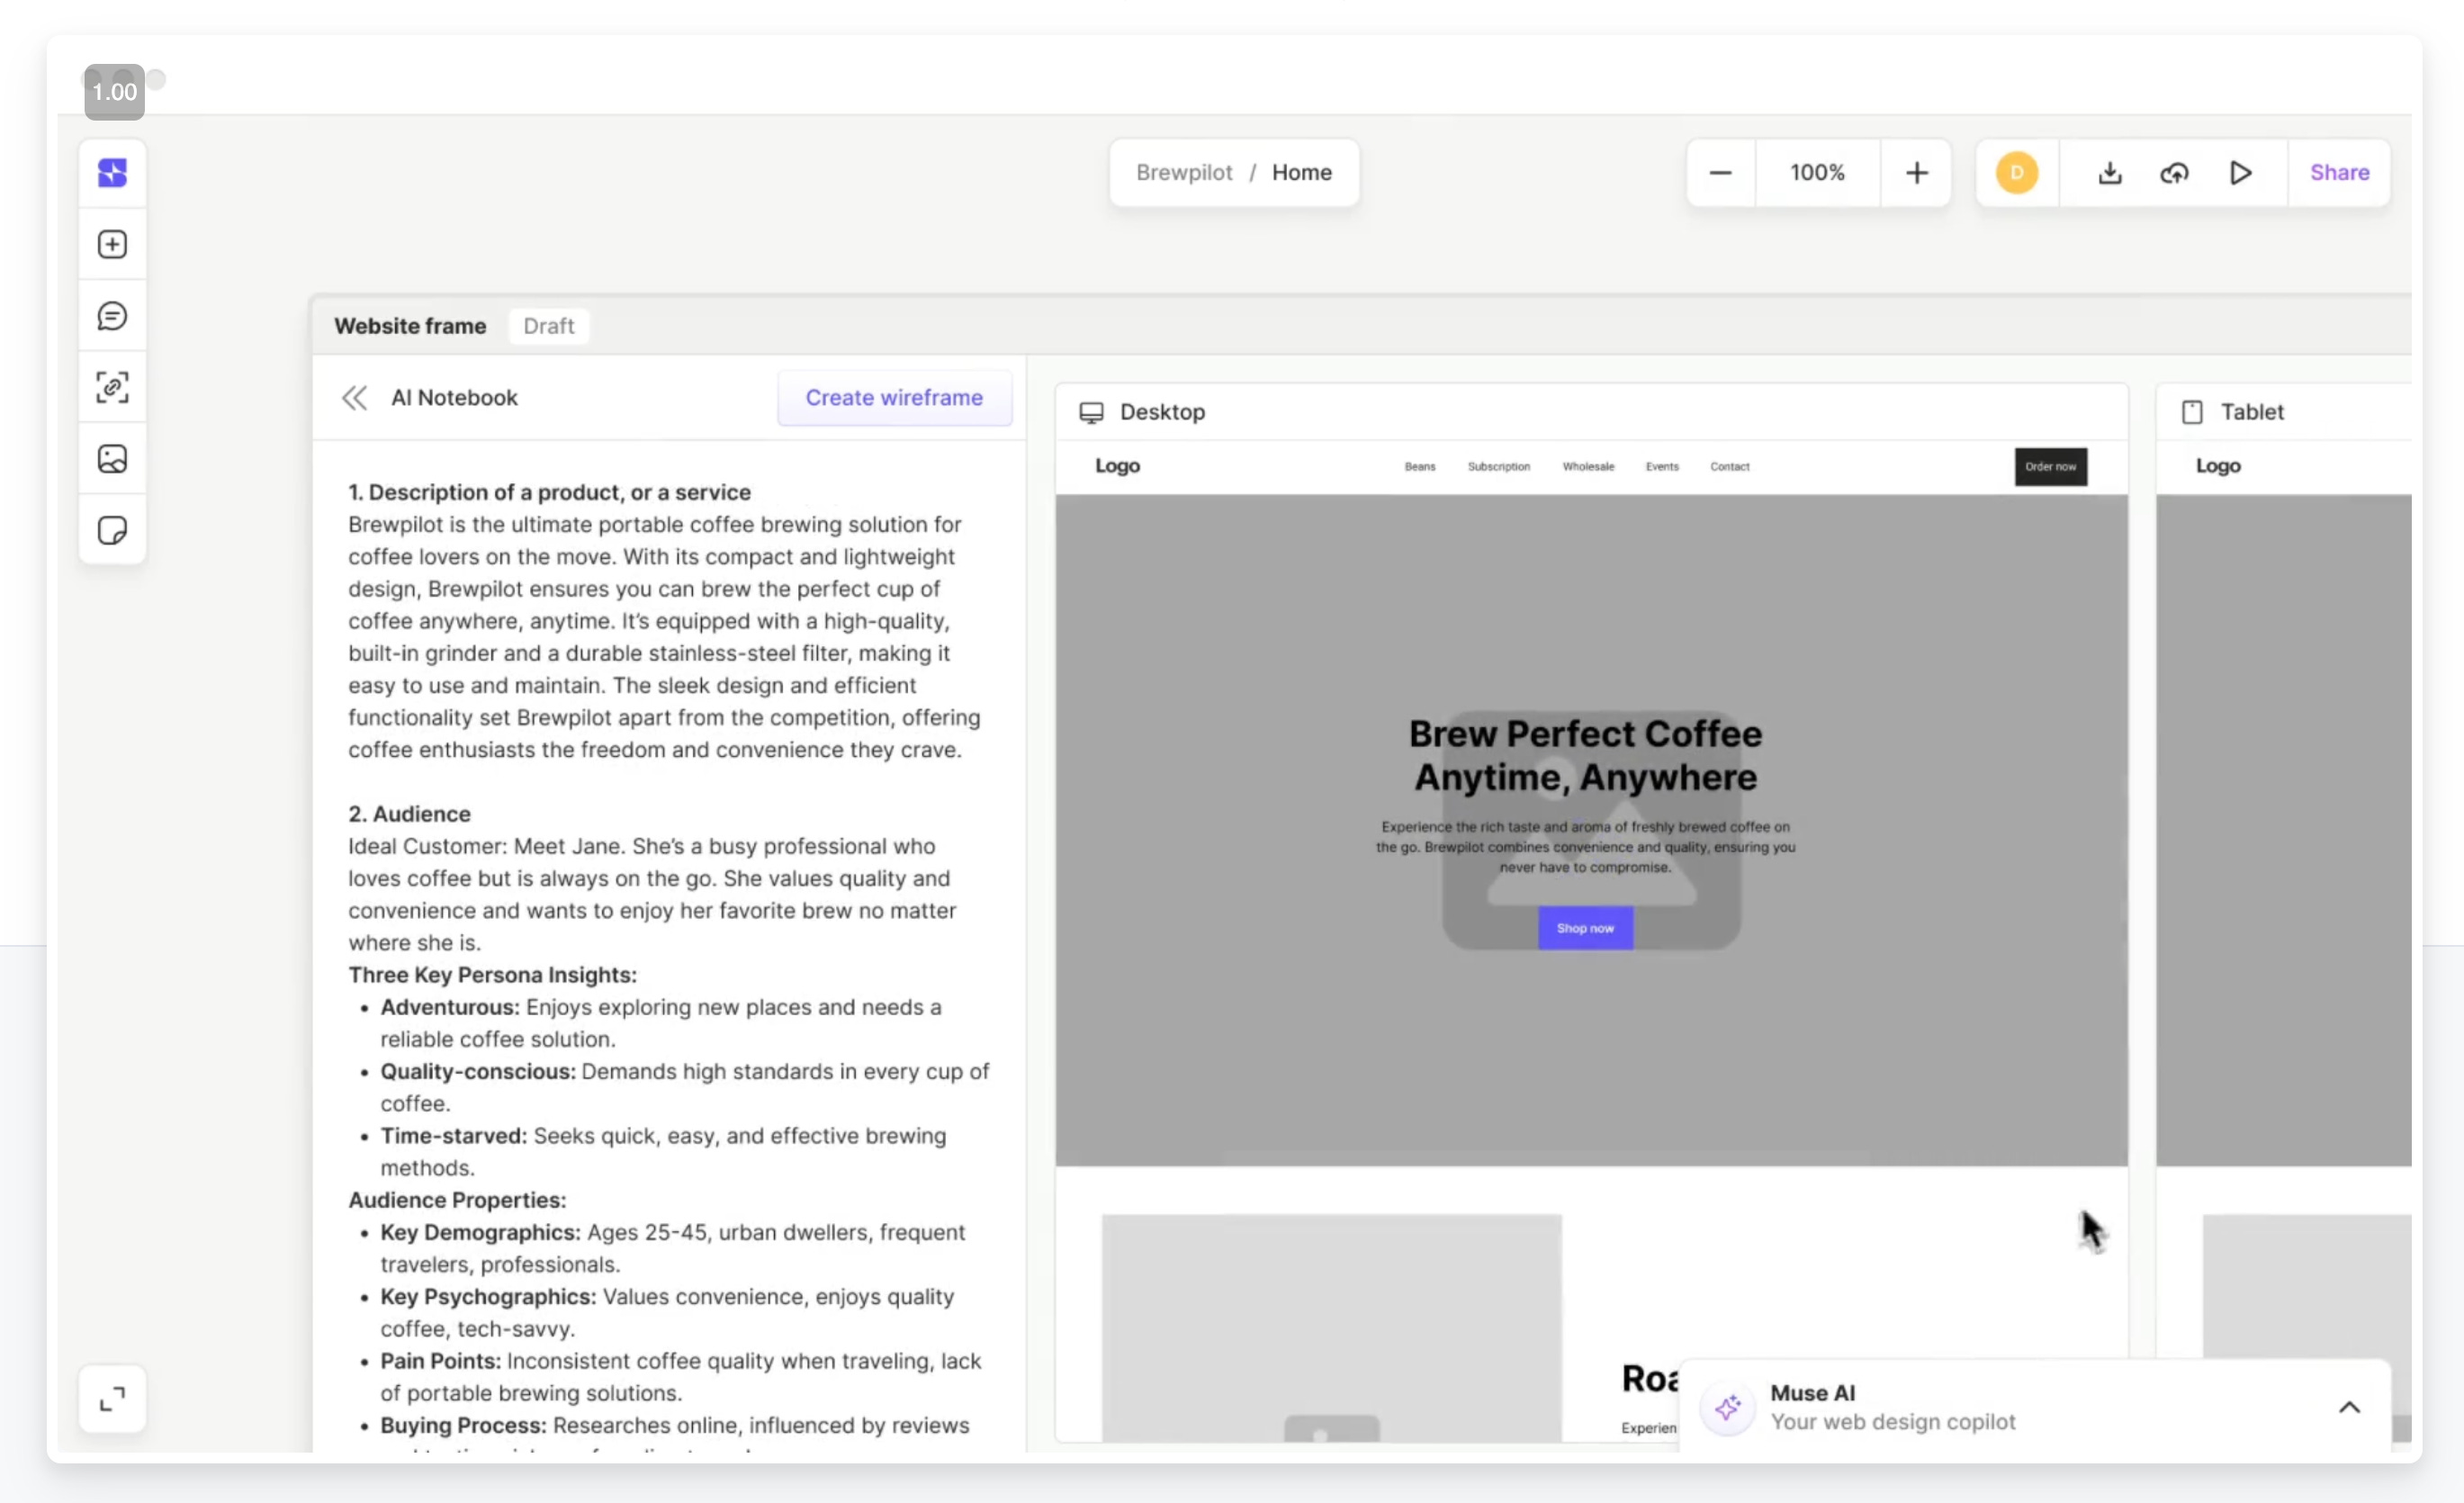2464x1503 pixels.
Task: Click the zoom in plus button
Action: coord(1916,173)
